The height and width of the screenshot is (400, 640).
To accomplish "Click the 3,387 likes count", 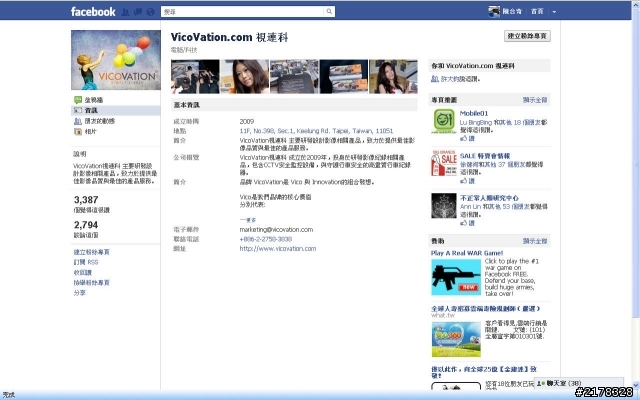I will pos(86,200).
